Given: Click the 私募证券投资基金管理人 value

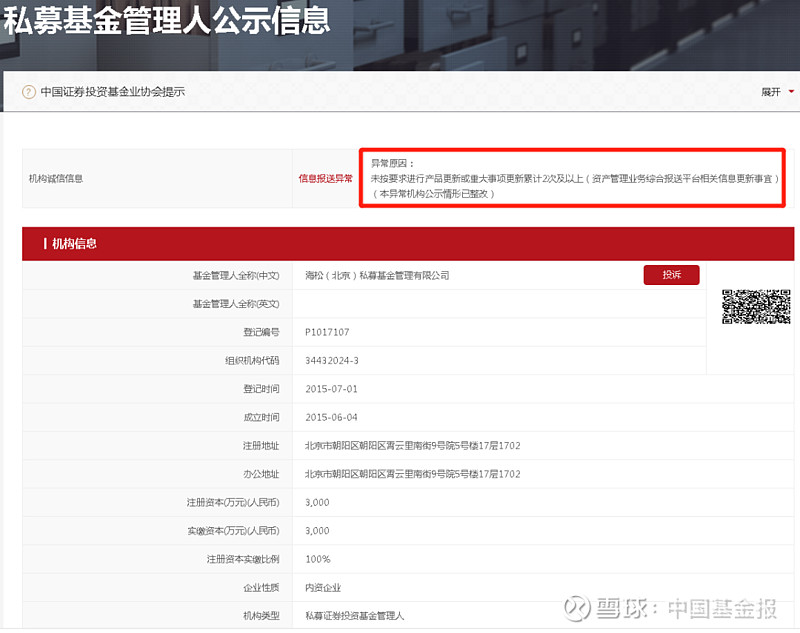Looking at the screenshot, I should click(355, 616).
